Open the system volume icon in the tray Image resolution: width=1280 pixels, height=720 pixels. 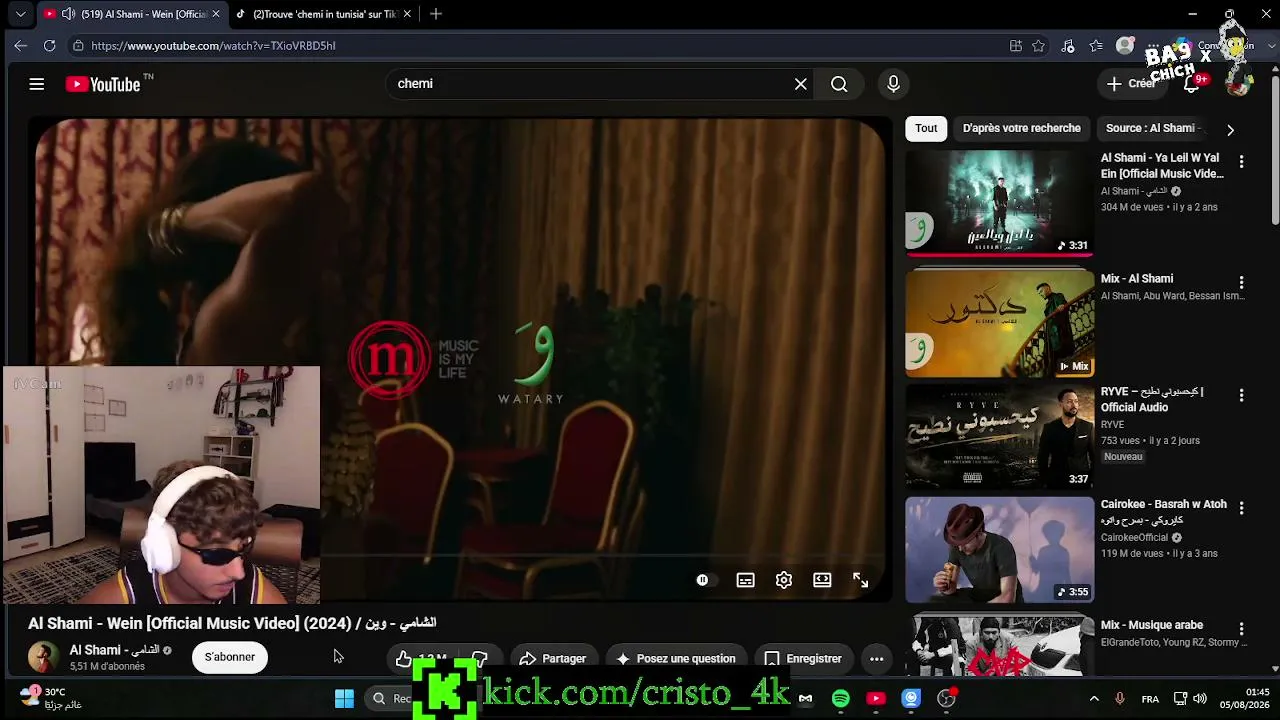(1200, 699)
